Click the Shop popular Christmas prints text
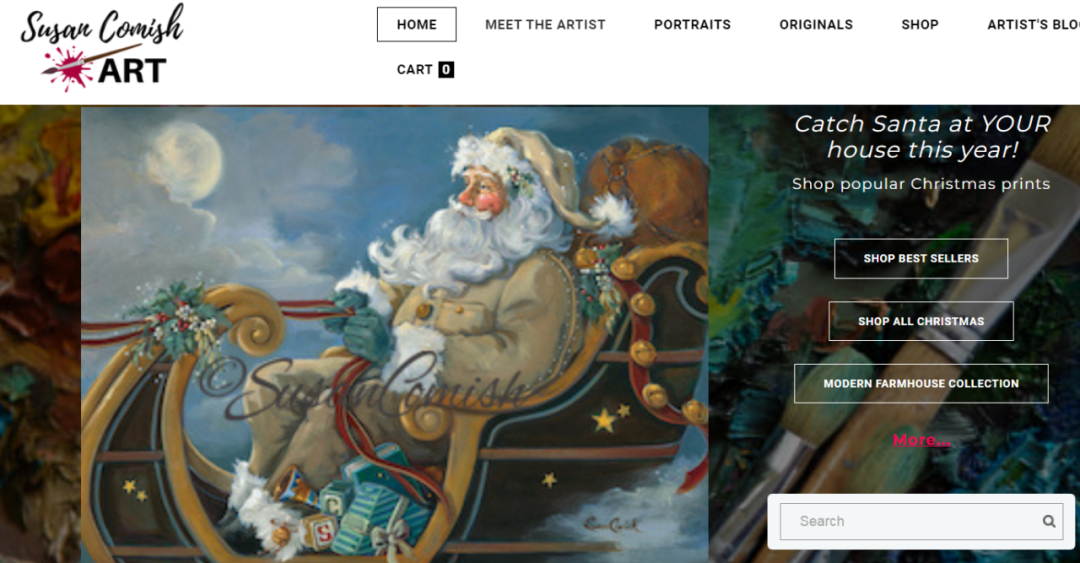 pyautogui.click(x=921, y=184)
